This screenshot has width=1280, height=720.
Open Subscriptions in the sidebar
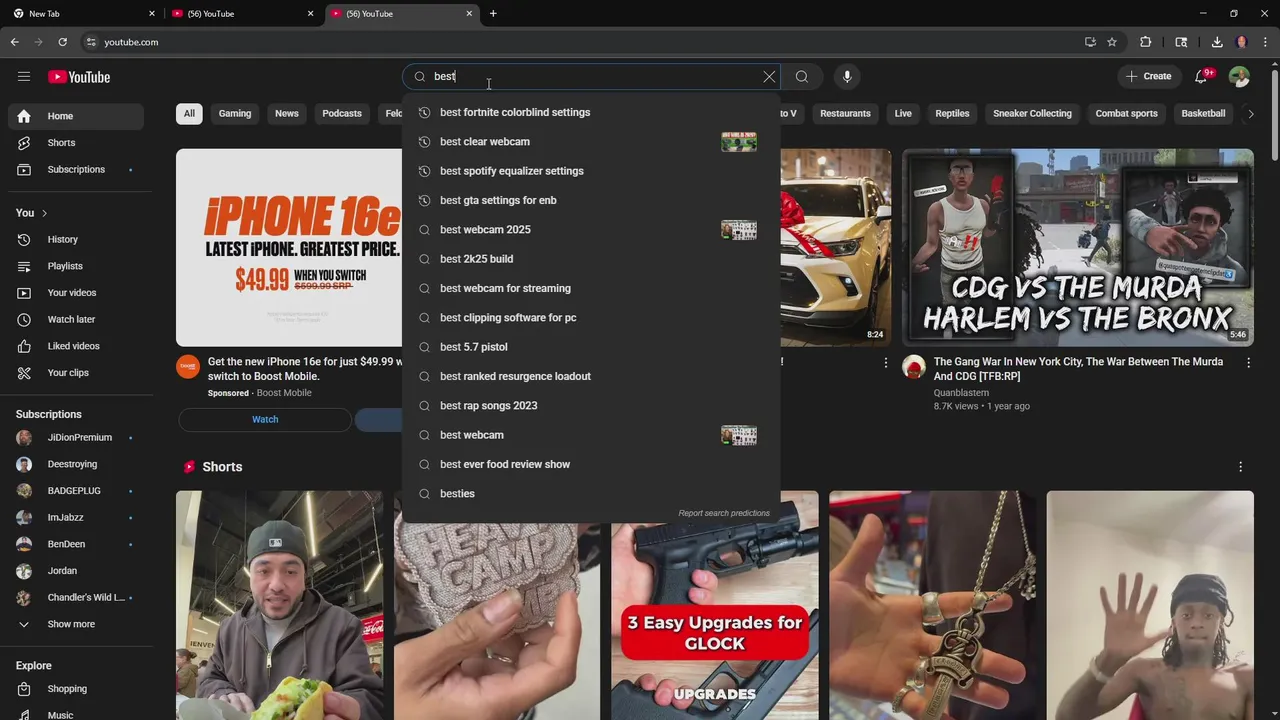76,169
